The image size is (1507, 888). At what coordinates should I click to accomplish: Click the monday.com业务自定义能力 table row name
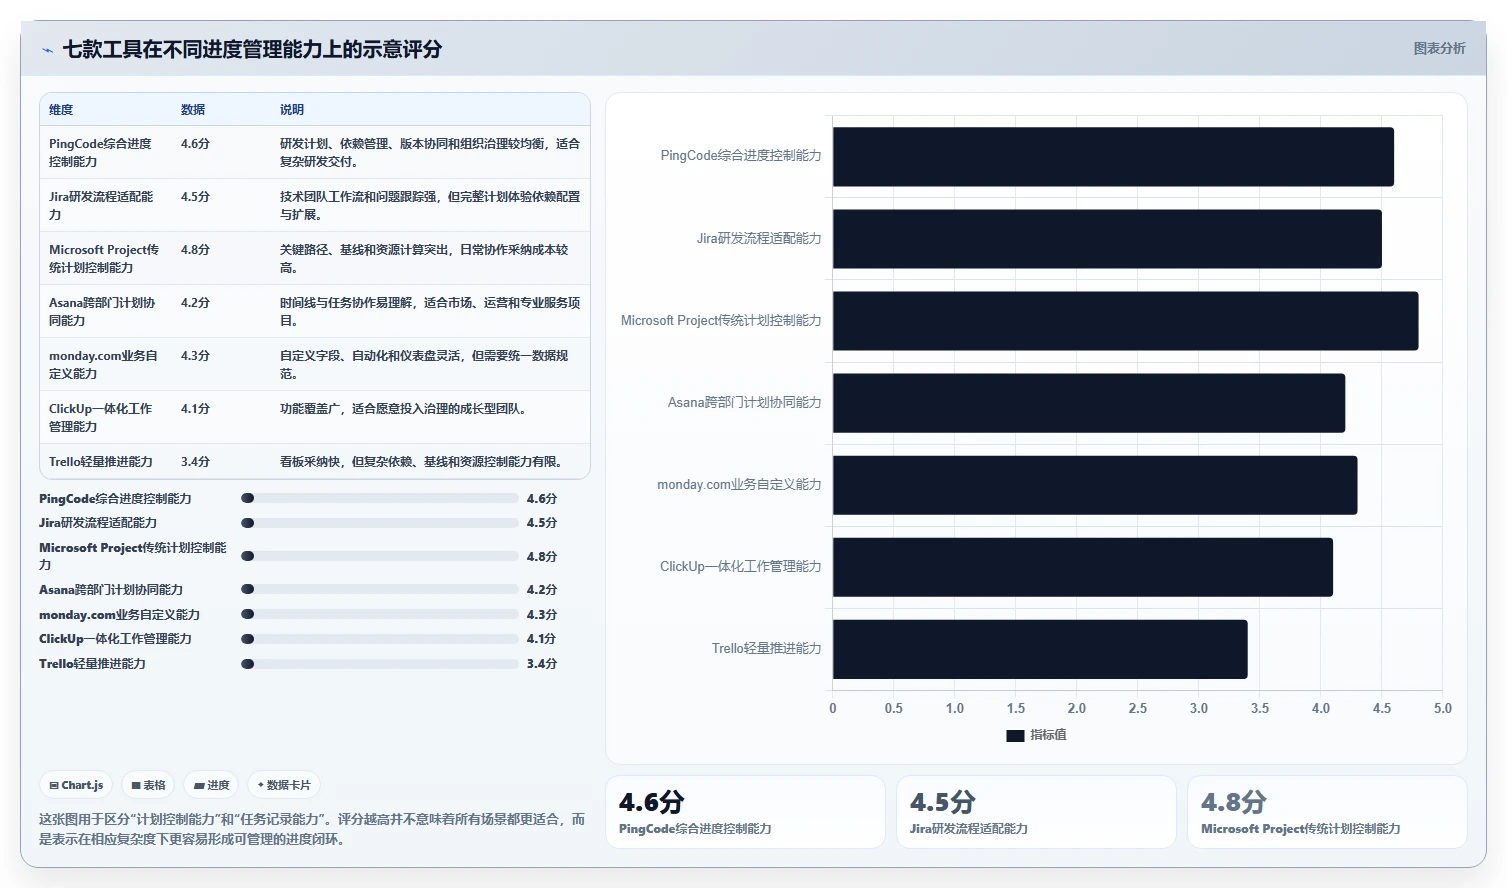click(x=103, y=364)
